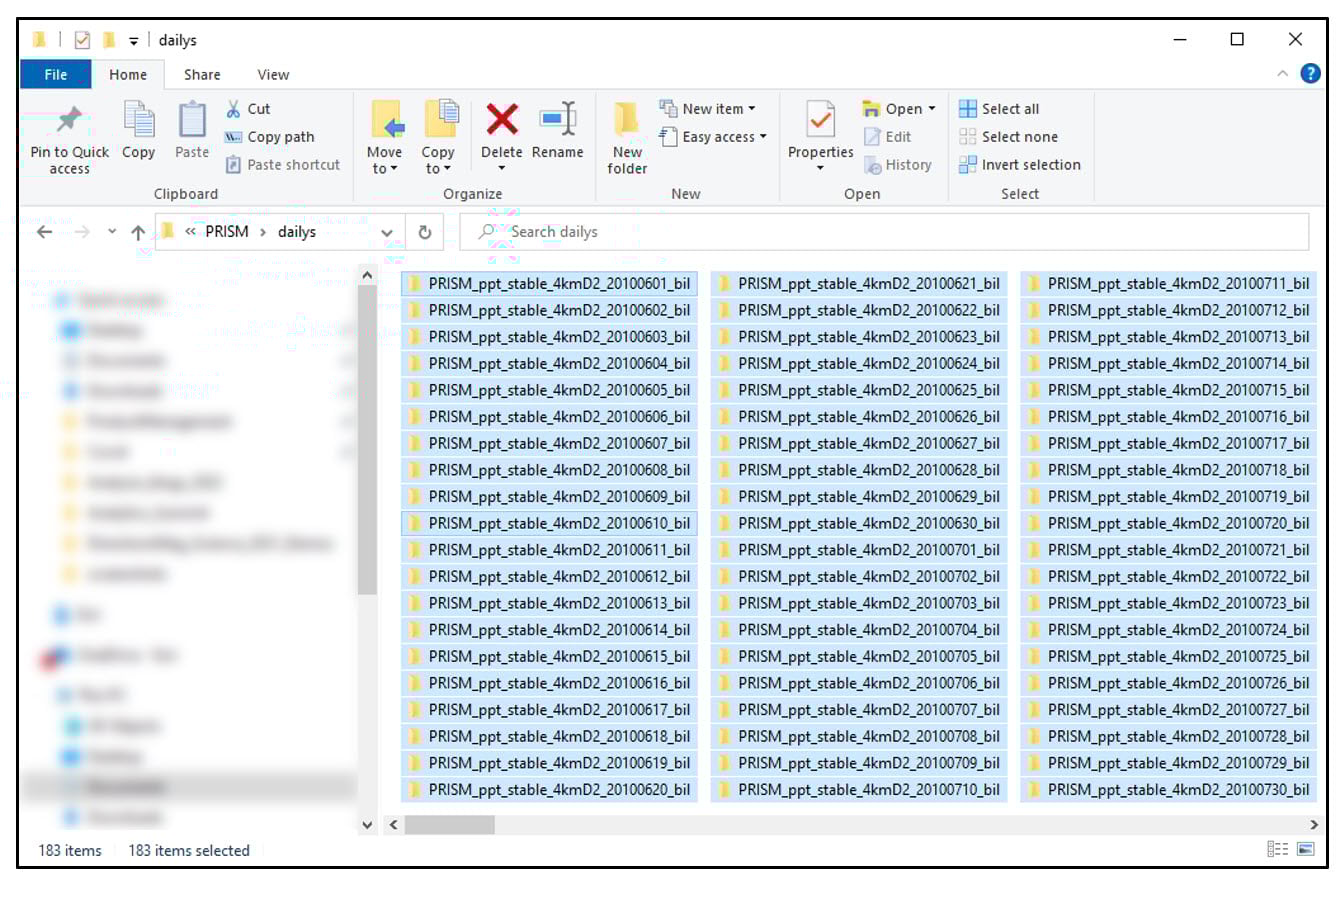This screenshot has height=898, width=1344.
Task: Click Select all in ribbon
Action: tap(999, 109)
